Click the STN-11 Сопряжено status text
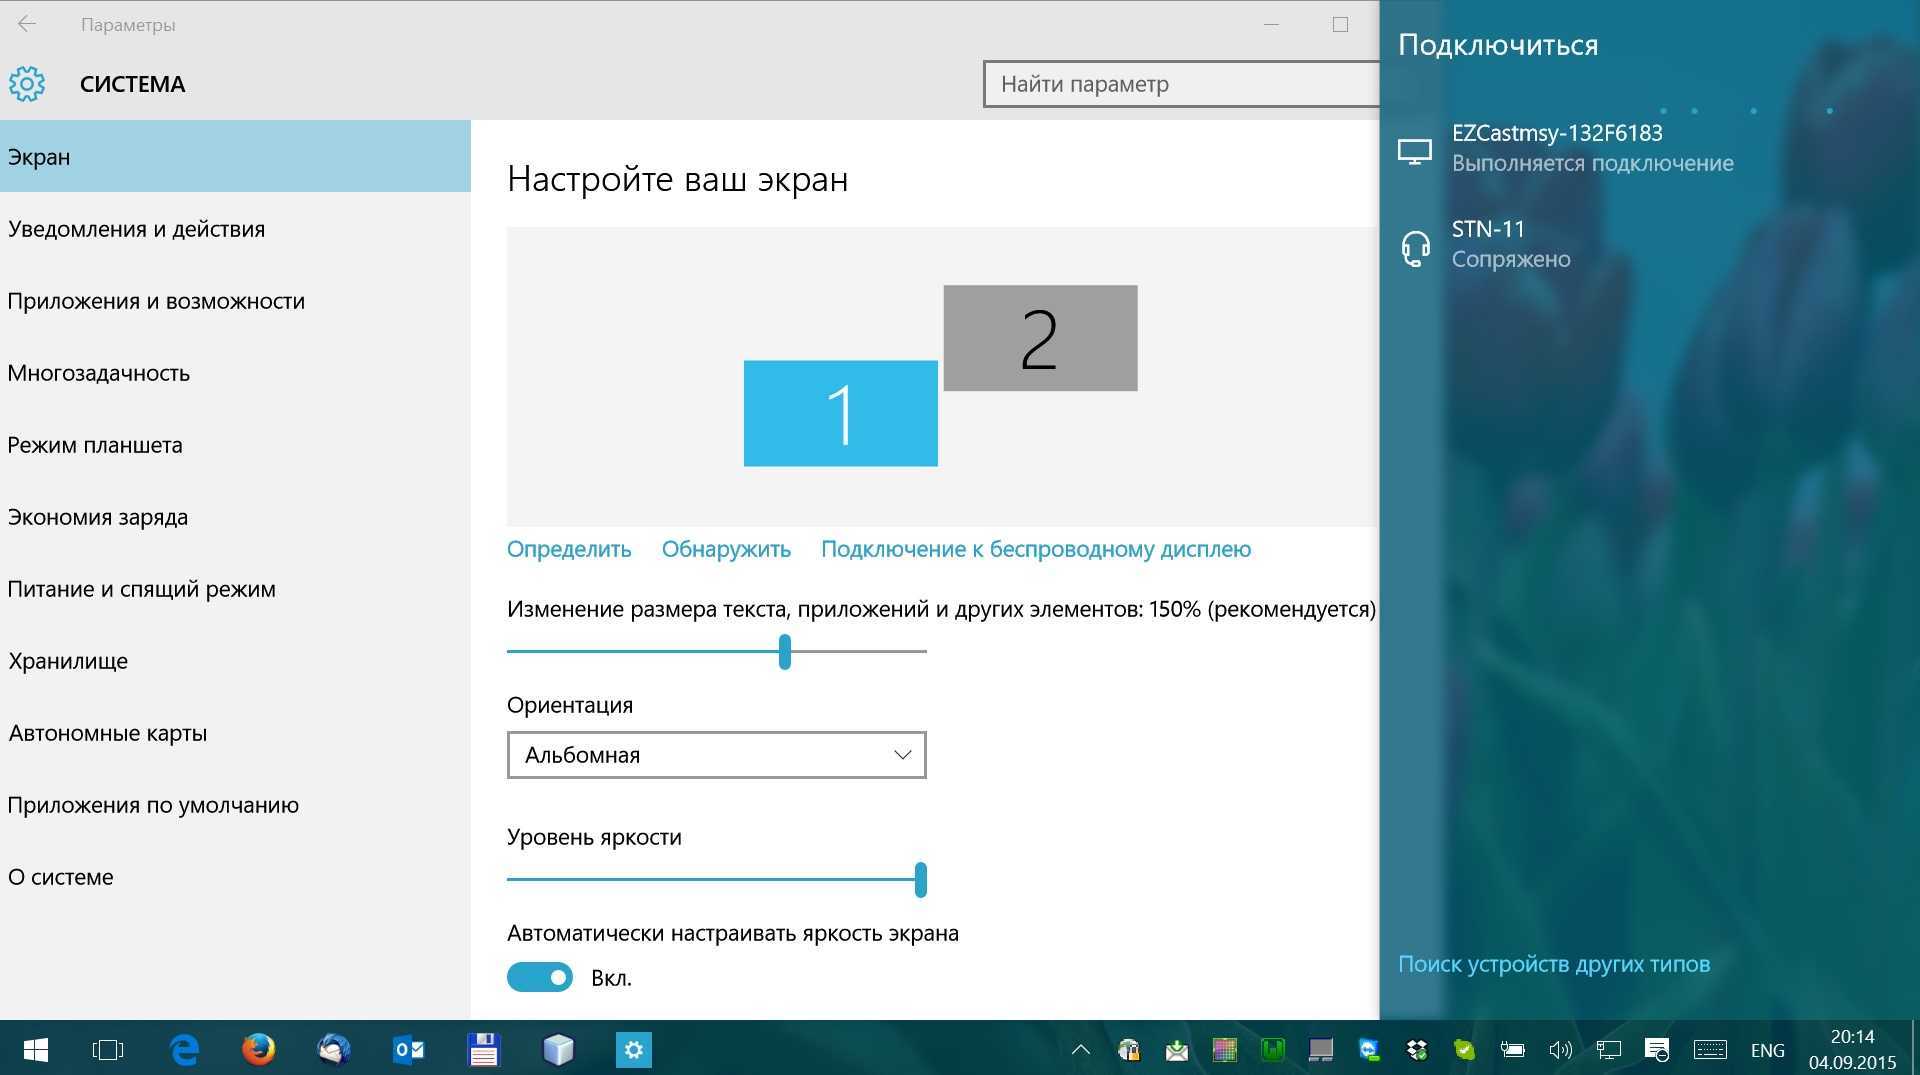The height and width of the screenshot is (1075, 1920). coord(1511,259)
